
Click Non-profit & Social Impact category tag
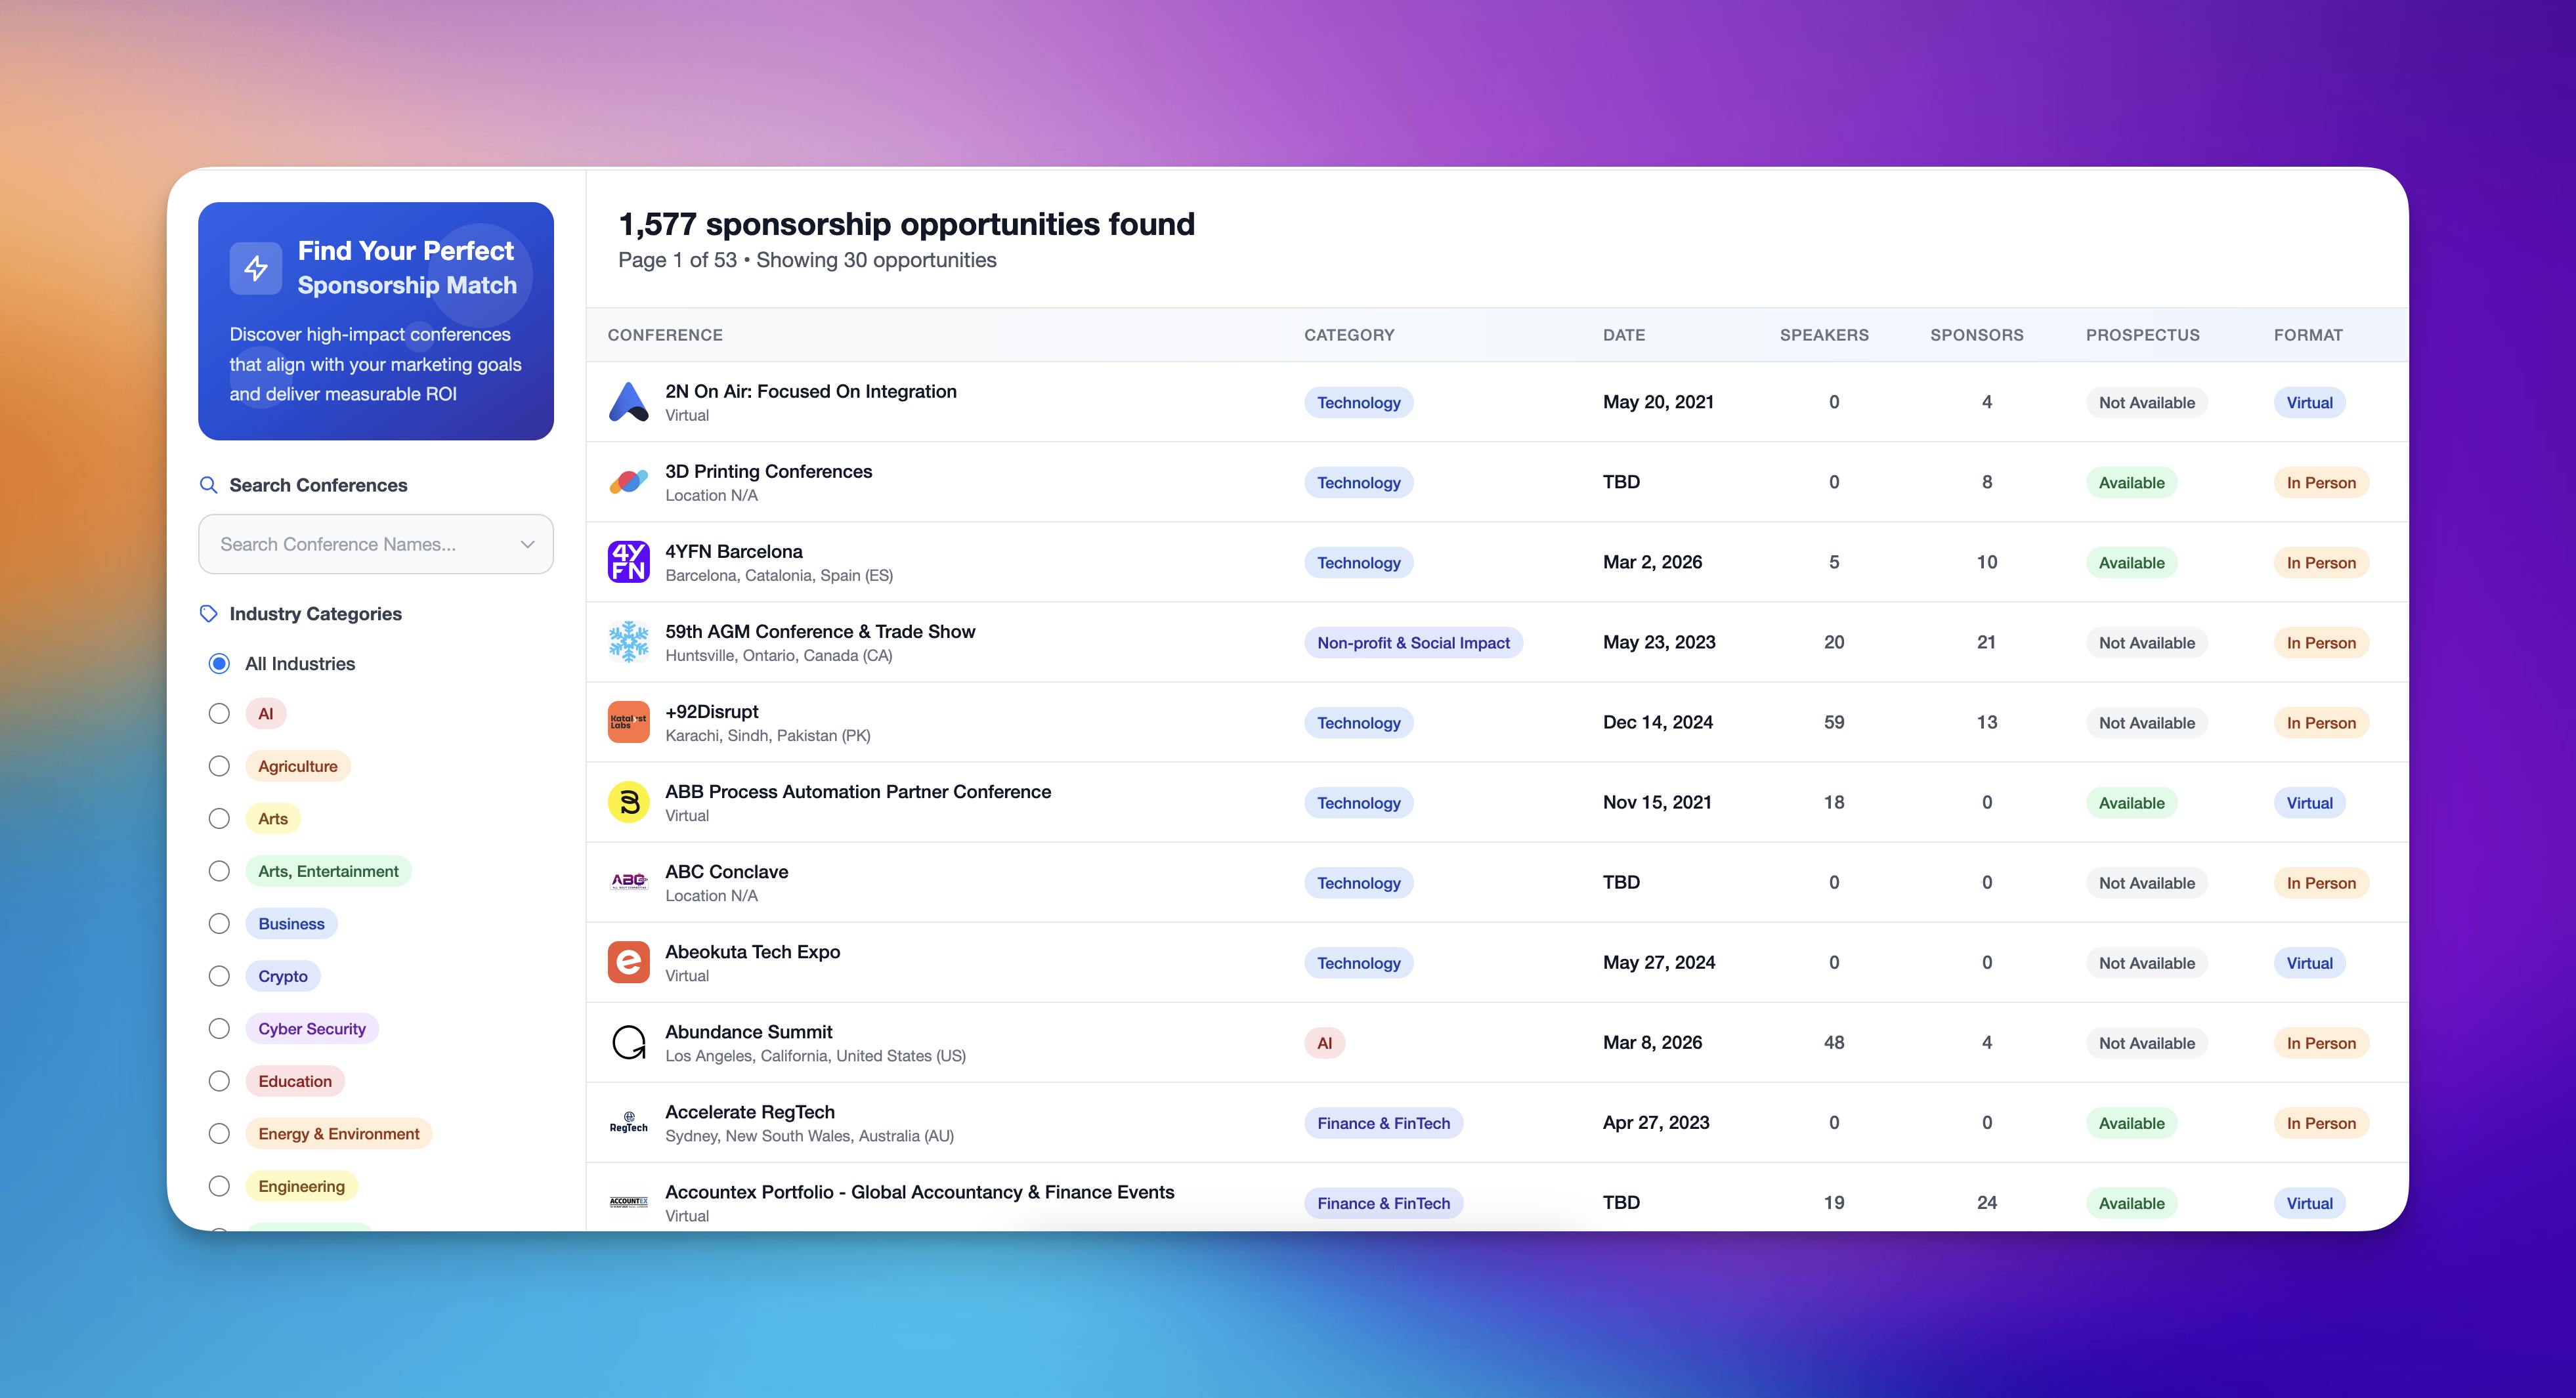point(1412,643)
